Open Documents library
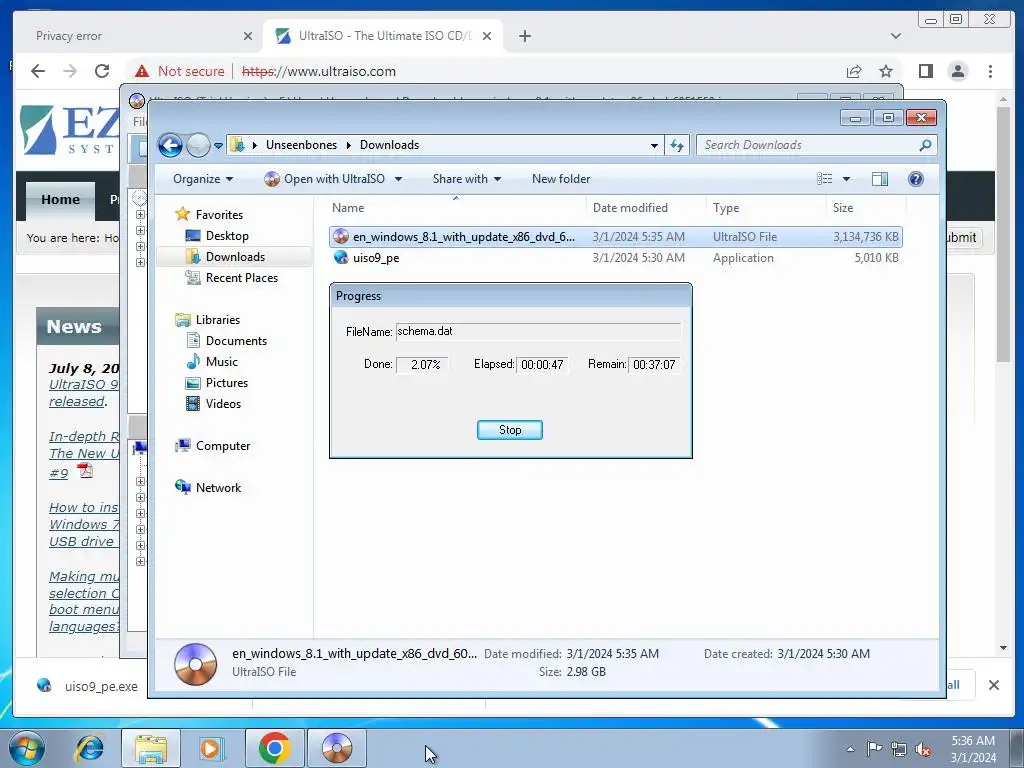 [x=227, y=341]
